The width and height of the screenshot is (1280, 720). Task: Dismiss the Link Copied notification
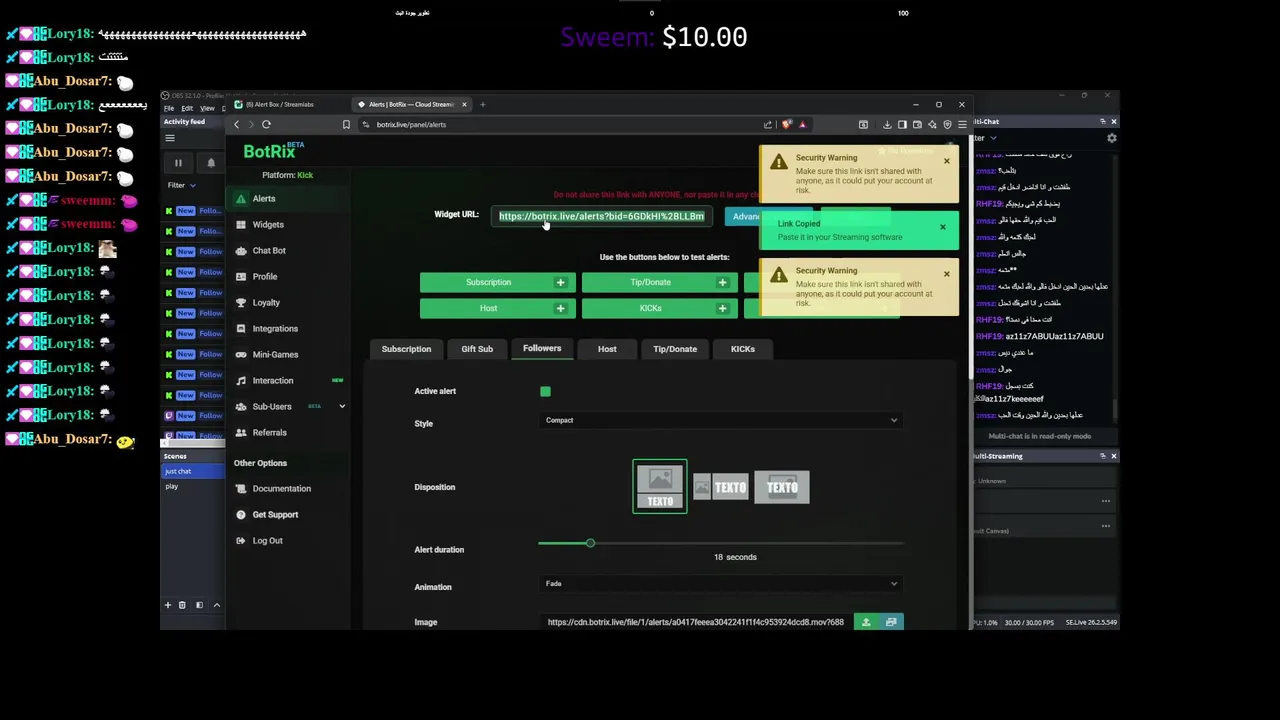[x=942, y=228]
